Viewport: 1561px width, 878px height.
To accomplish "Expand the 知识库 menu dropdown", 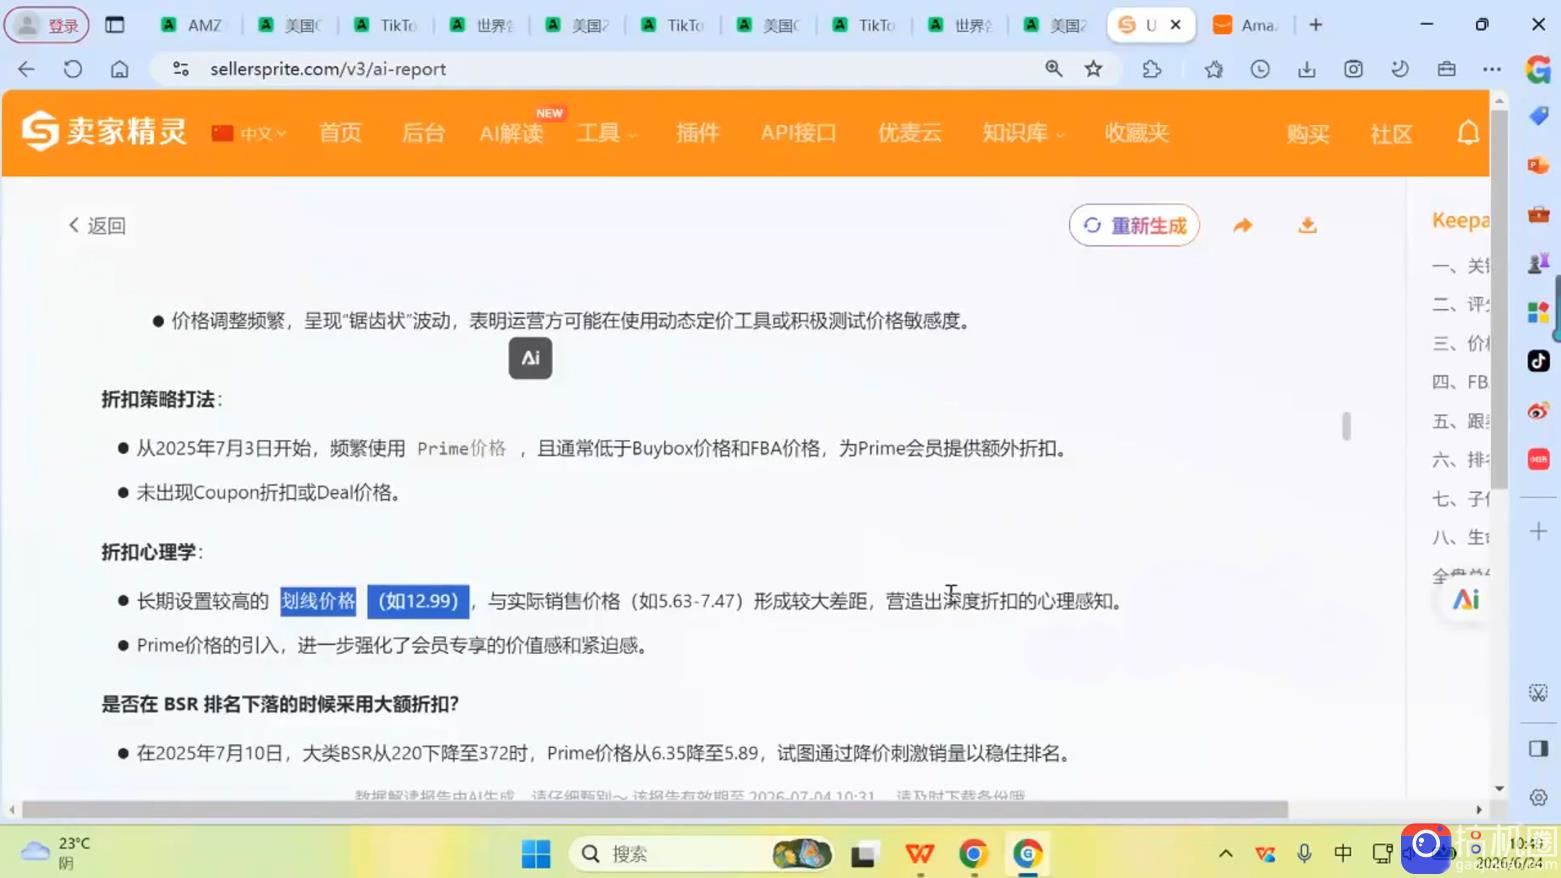I will (1022, 133).
